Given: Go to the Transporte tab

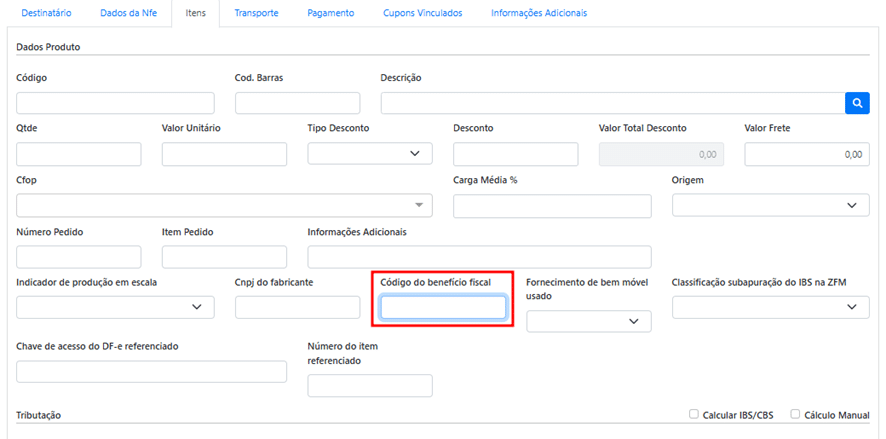Looking at the screenshot, I should click(x=256, y=14).
